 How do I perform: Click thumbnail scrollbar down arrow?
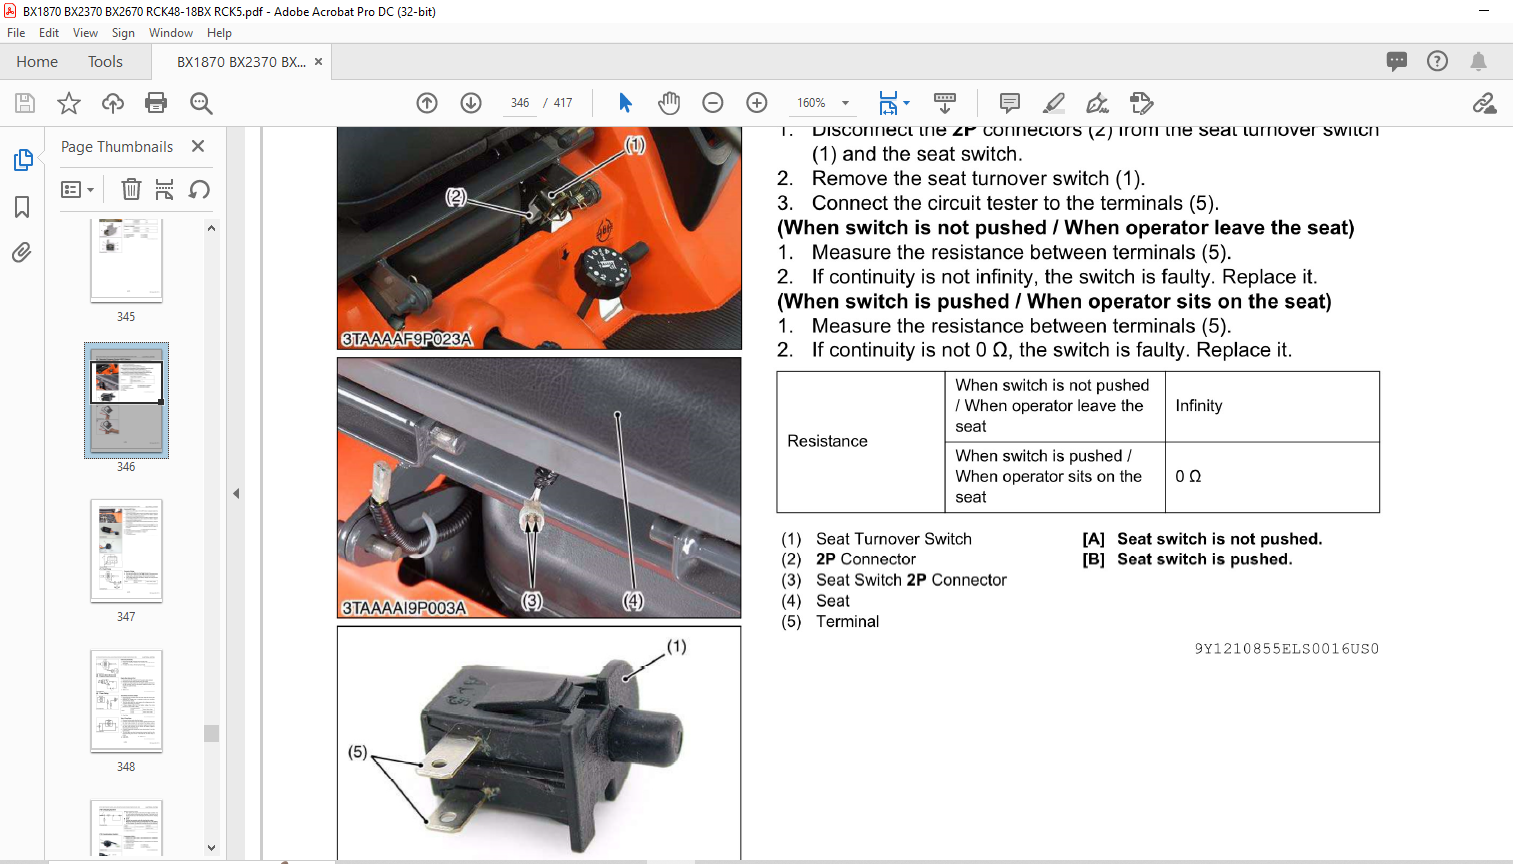pyautogui.click(x=211, y=847)
